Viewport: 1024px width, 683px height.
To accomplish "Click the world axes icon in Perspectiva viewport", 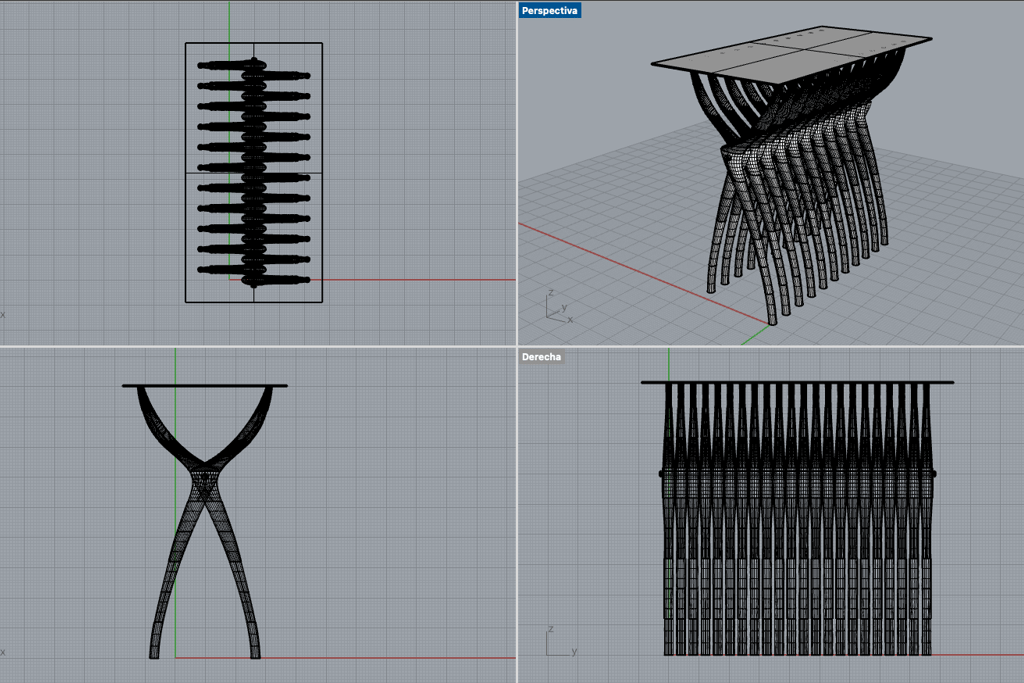I will coord(559,306).
